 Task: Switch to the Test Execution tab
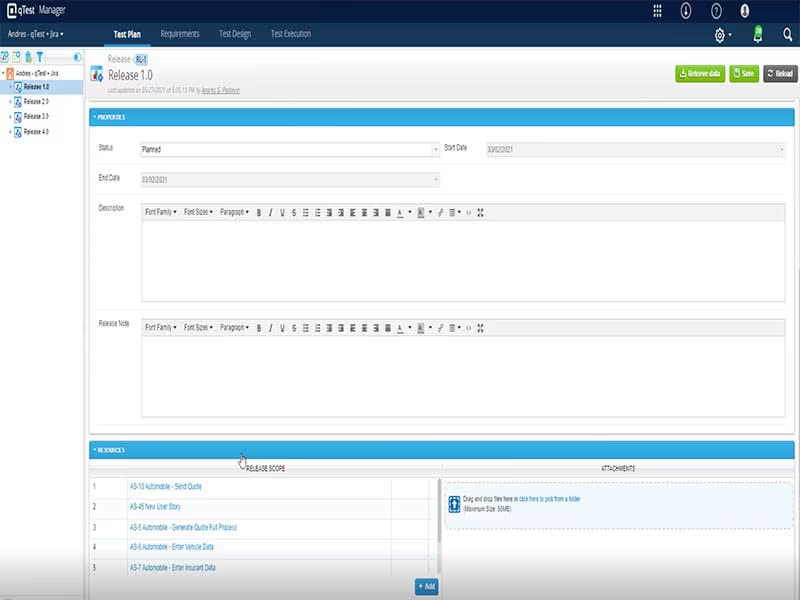pyautogui.click(x=291, y=34)
